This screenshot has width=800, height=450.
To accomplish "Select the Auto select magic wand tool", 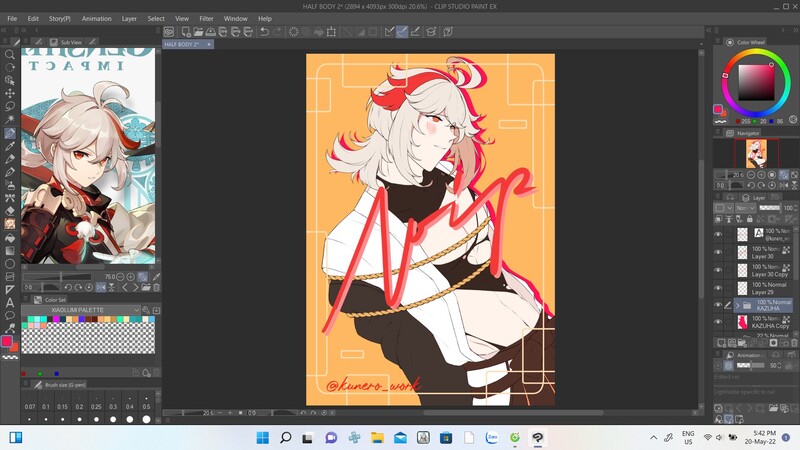I will tap(10, 119).
